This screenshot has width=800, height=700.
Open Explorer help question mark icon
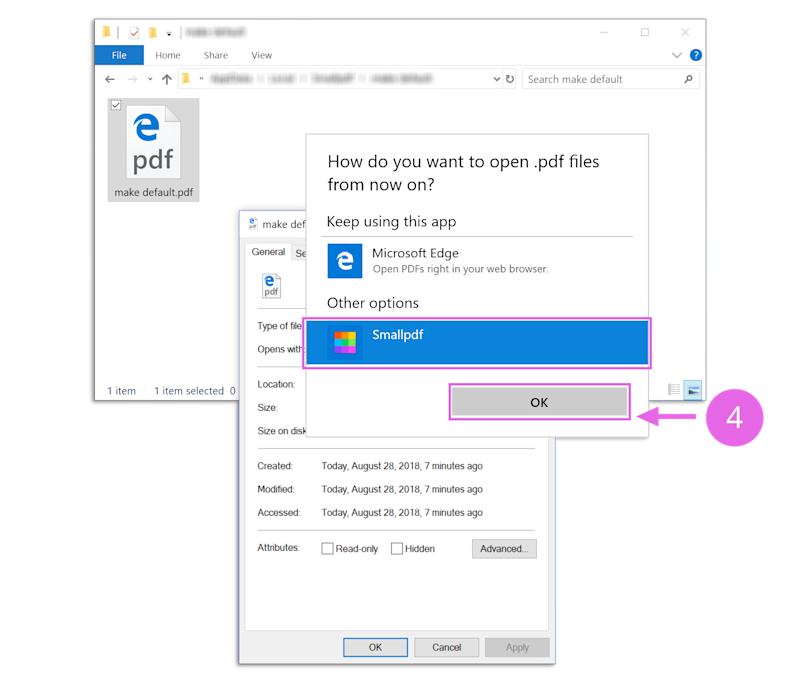pos(695,55)
